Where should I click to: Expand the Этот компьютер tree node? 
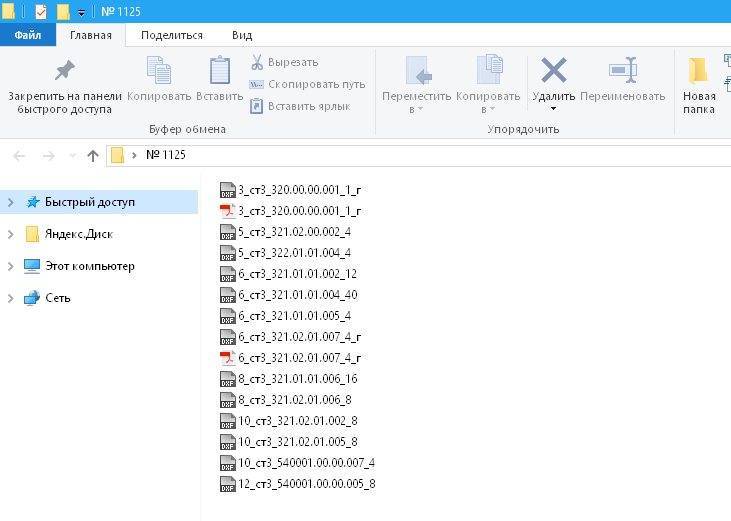click(x=11, y=266)
